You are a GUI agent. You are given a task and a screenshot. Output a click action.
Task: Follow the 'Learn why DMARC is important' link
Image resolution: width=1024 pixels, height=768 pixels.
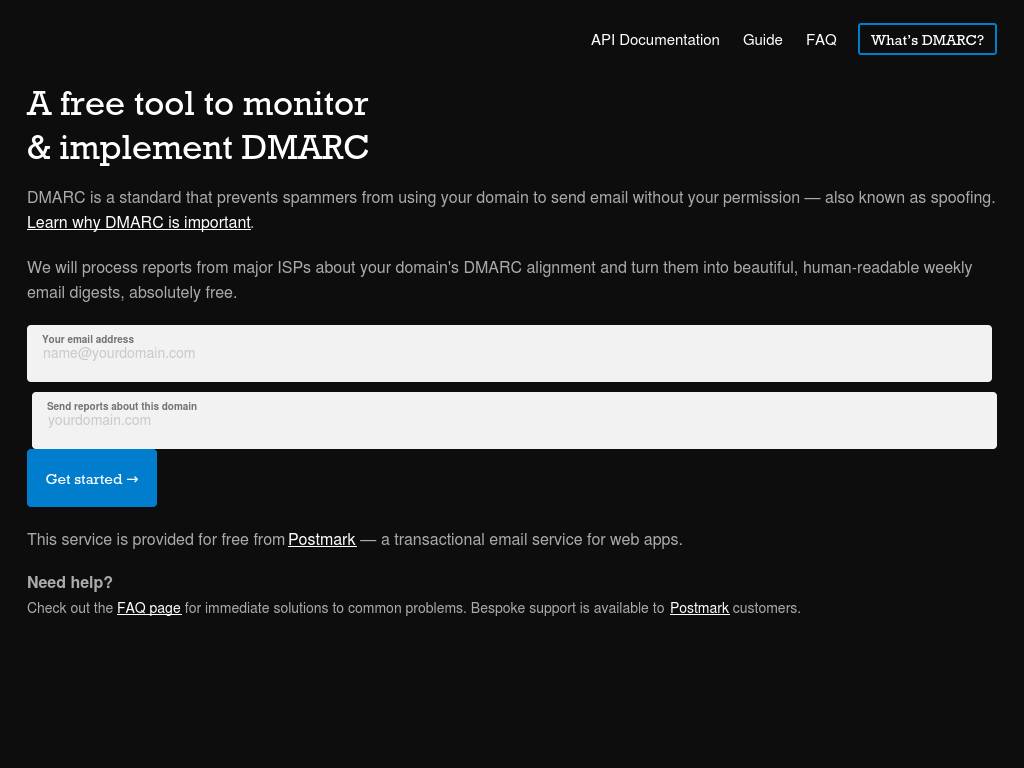tap(139, 222)
